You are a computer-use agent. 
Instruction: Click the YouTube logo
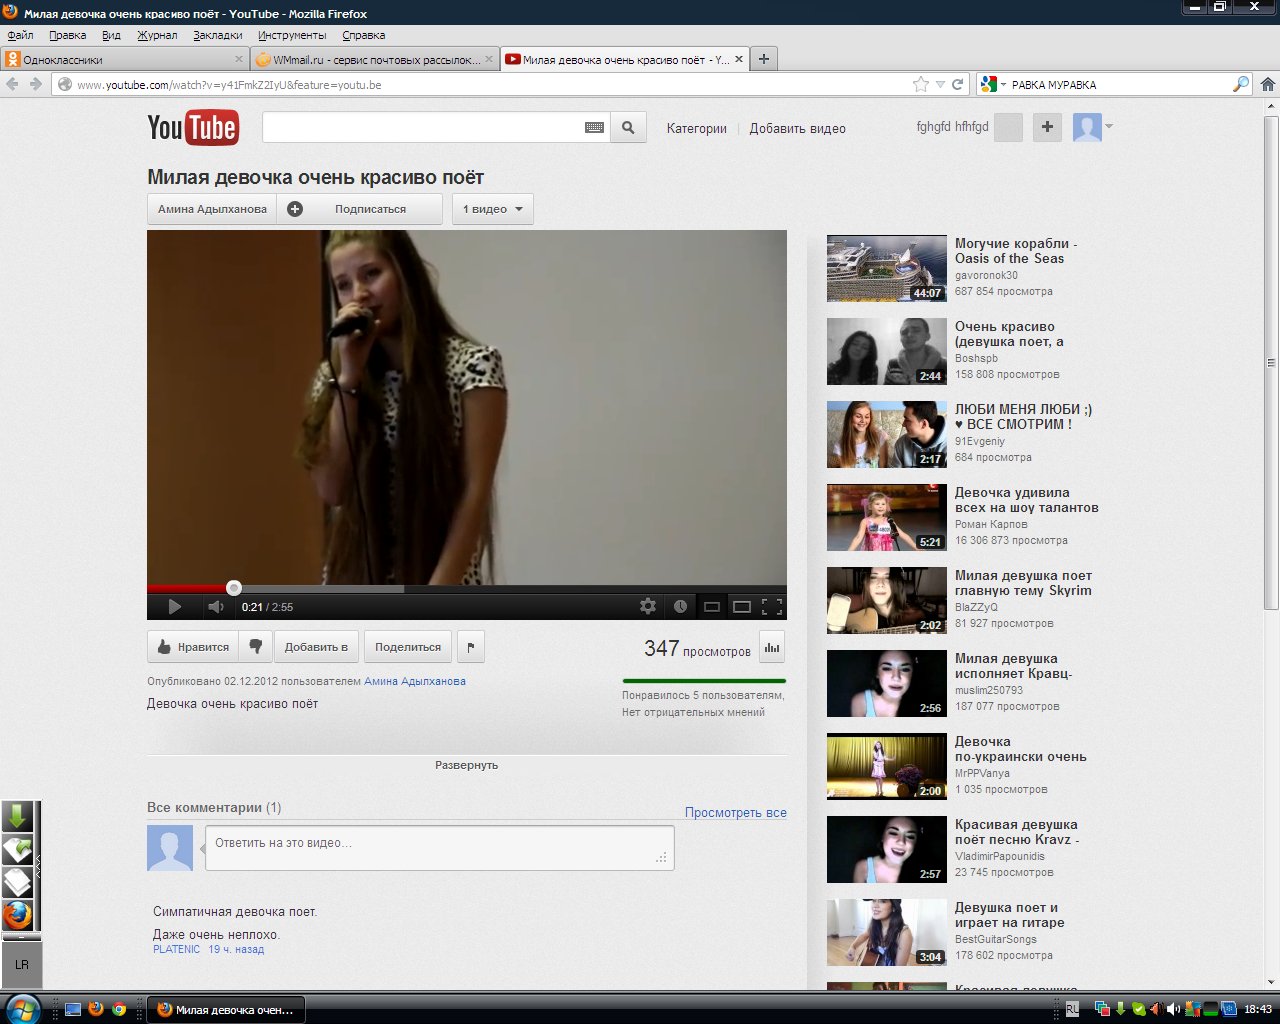[192, 128]
